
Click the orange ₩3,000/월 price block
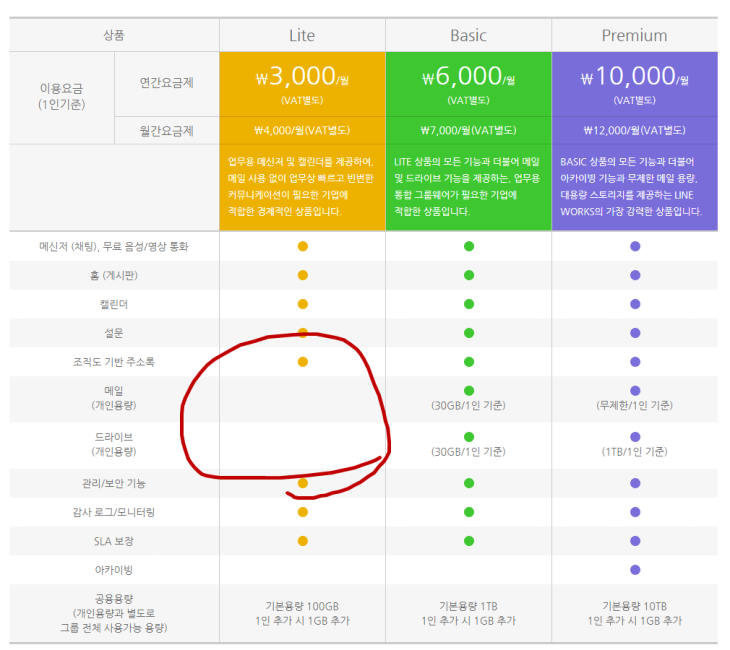(x=302, y=84)
